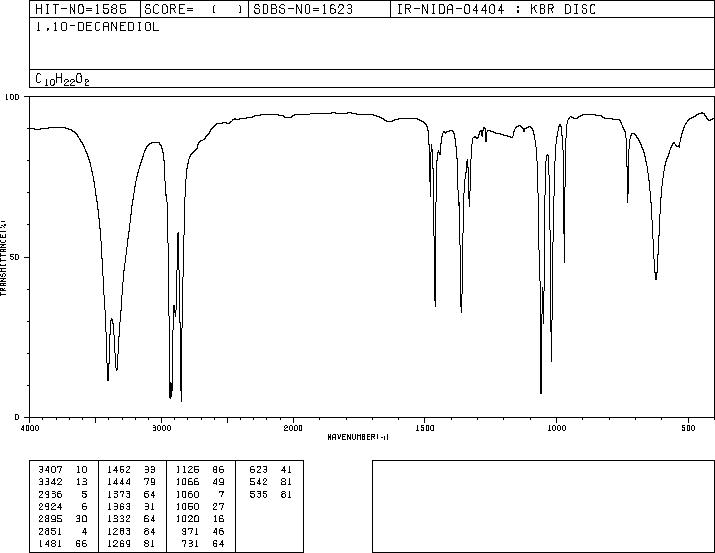Click the empty notes box beside the peak table

(x=543, y=506)
